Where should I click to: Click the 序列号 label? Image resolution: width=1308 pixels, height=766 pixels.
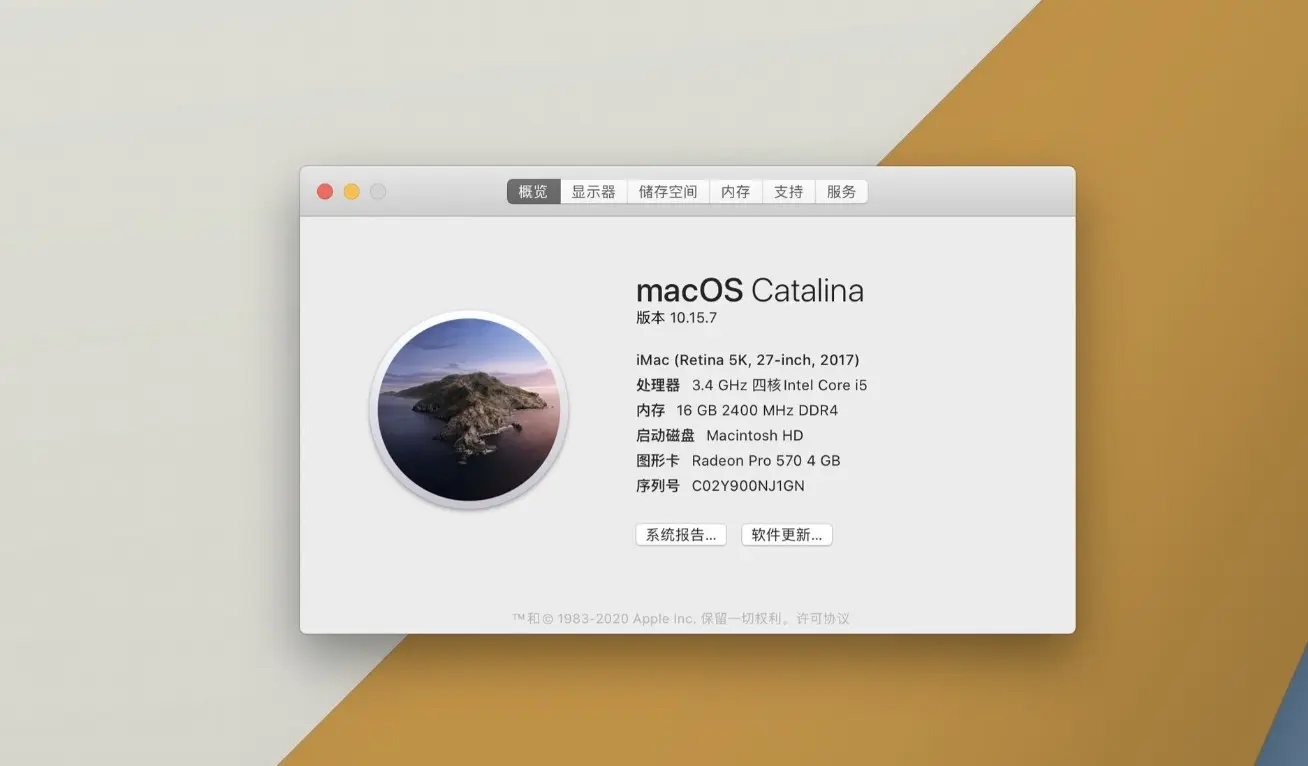tap(658, 486)
